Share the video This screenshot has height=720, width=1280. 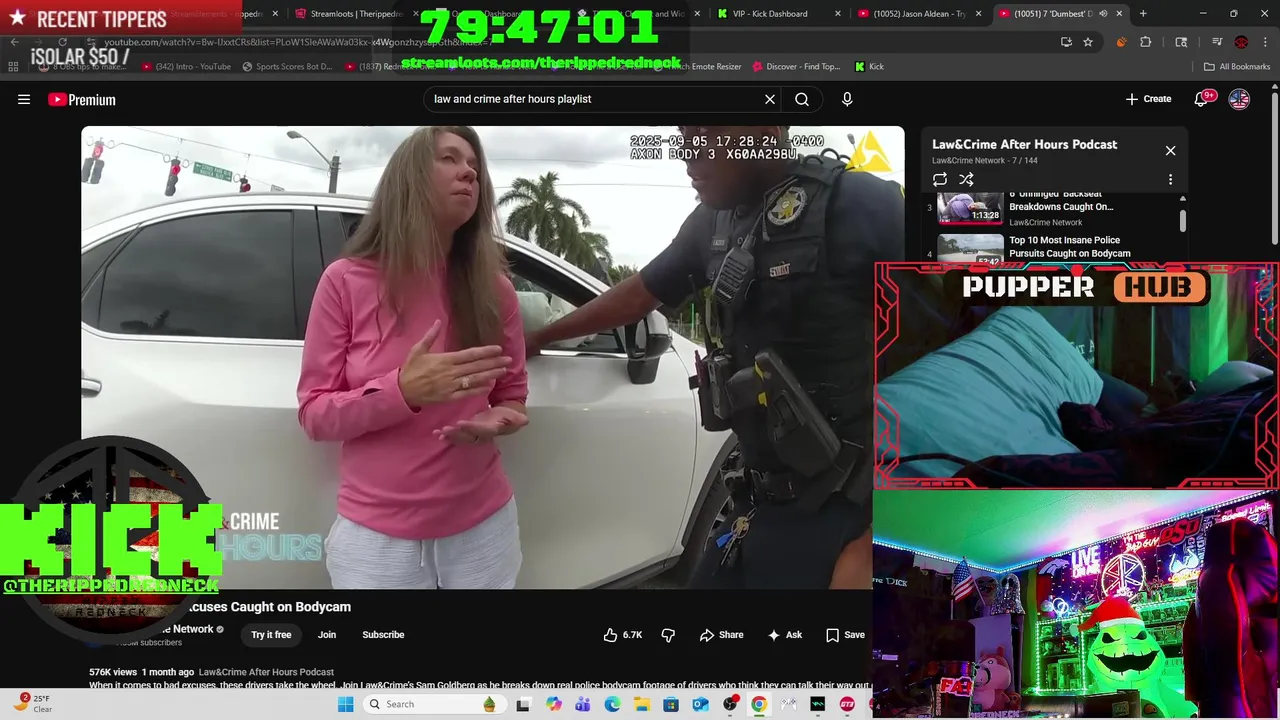point(721,635)
